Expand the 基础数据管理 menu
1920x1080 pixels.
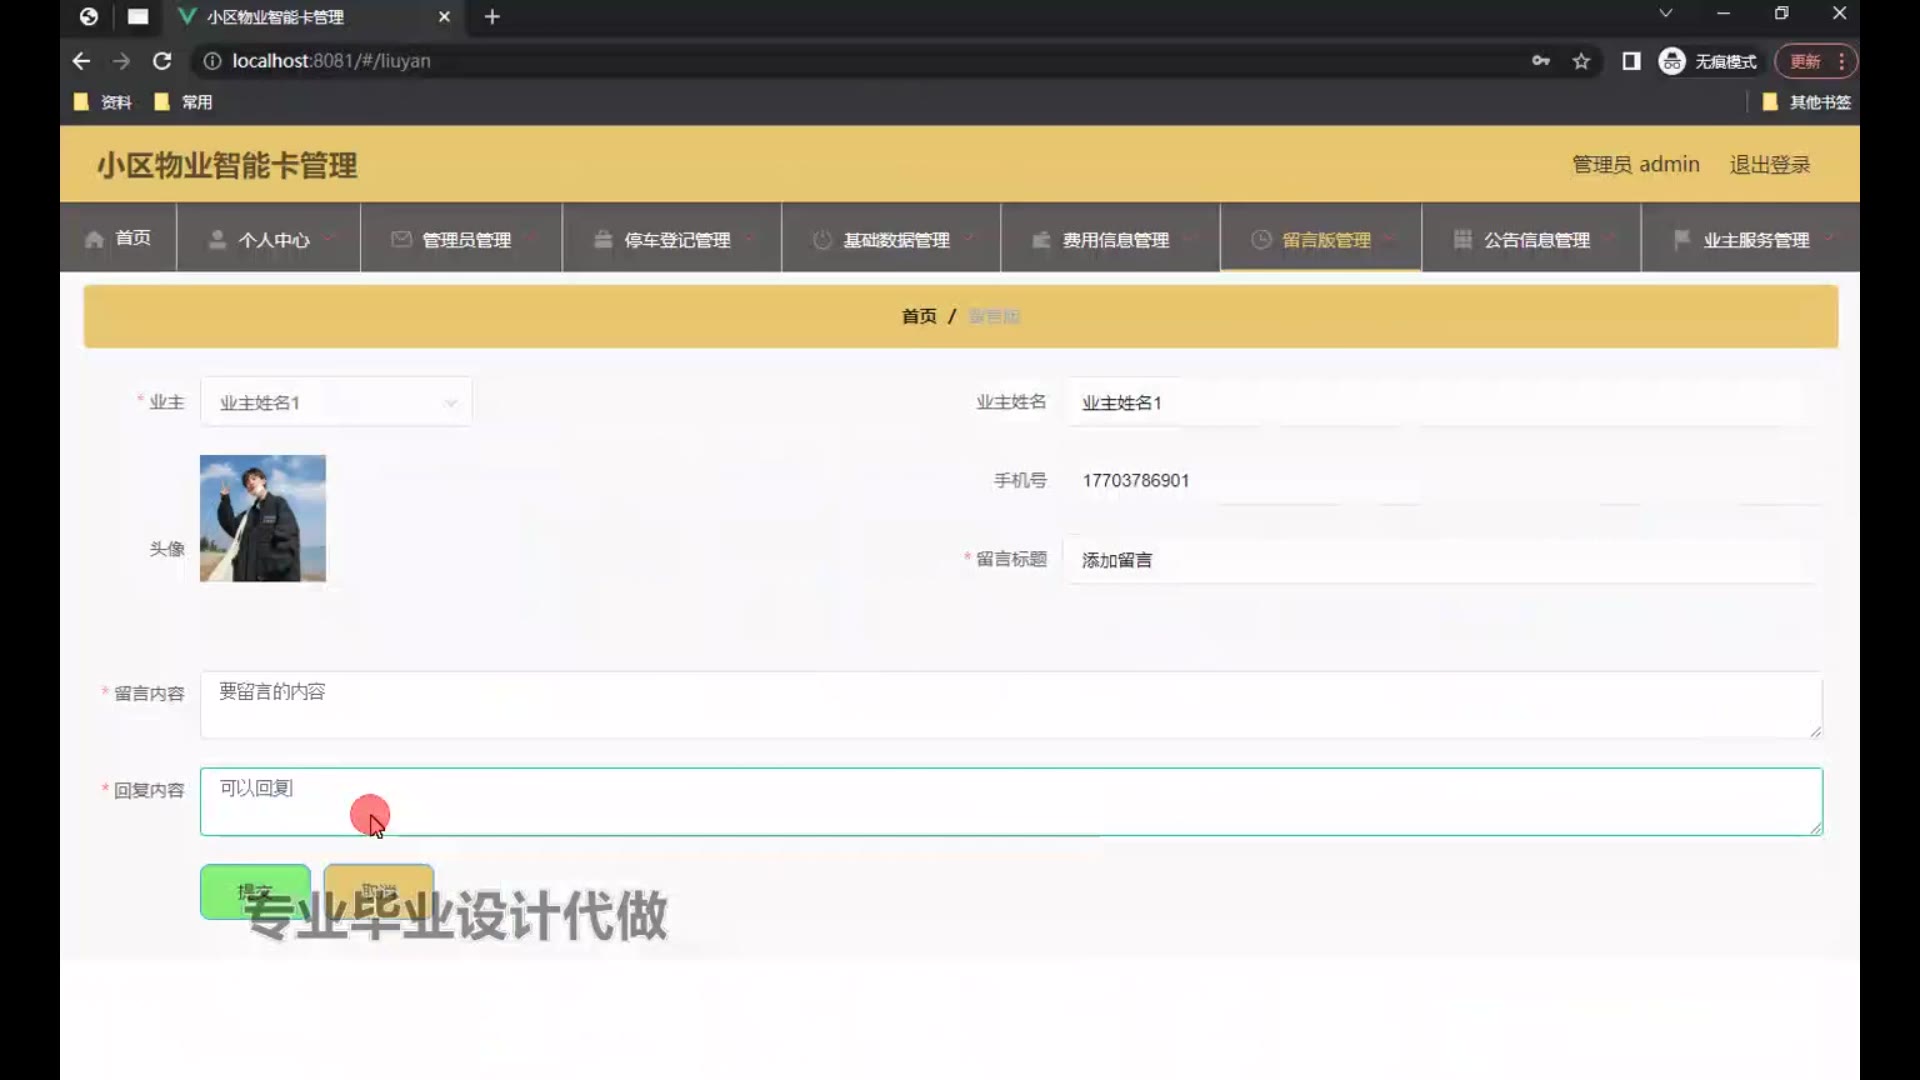pos(896,240)
